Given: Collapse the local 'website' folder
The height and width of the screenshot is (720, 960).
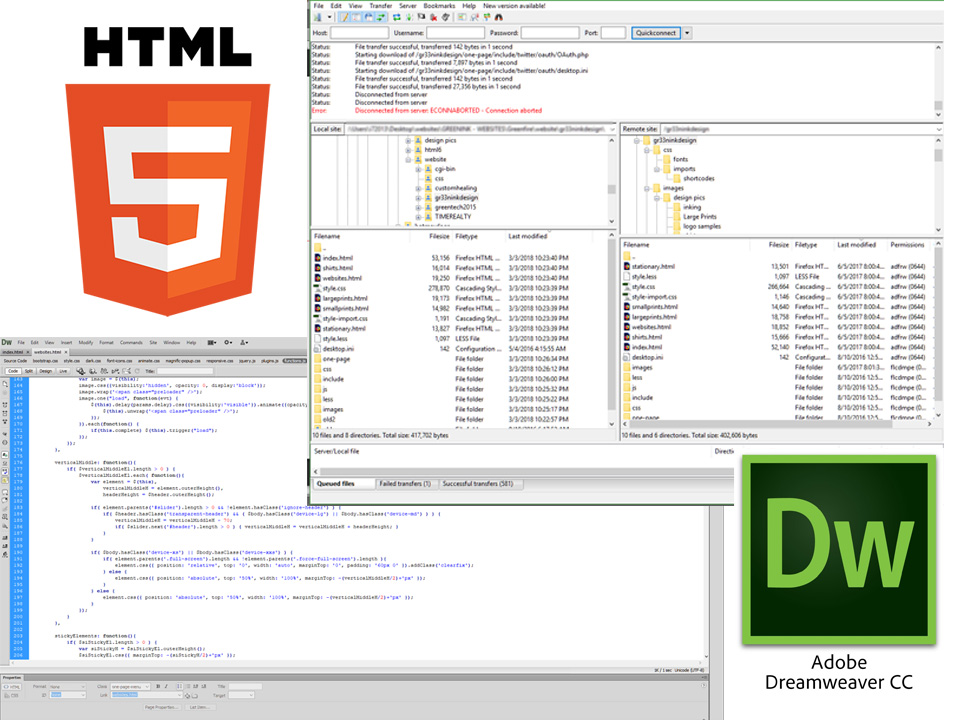Looking at the screenshot, I should click(408, 160).
